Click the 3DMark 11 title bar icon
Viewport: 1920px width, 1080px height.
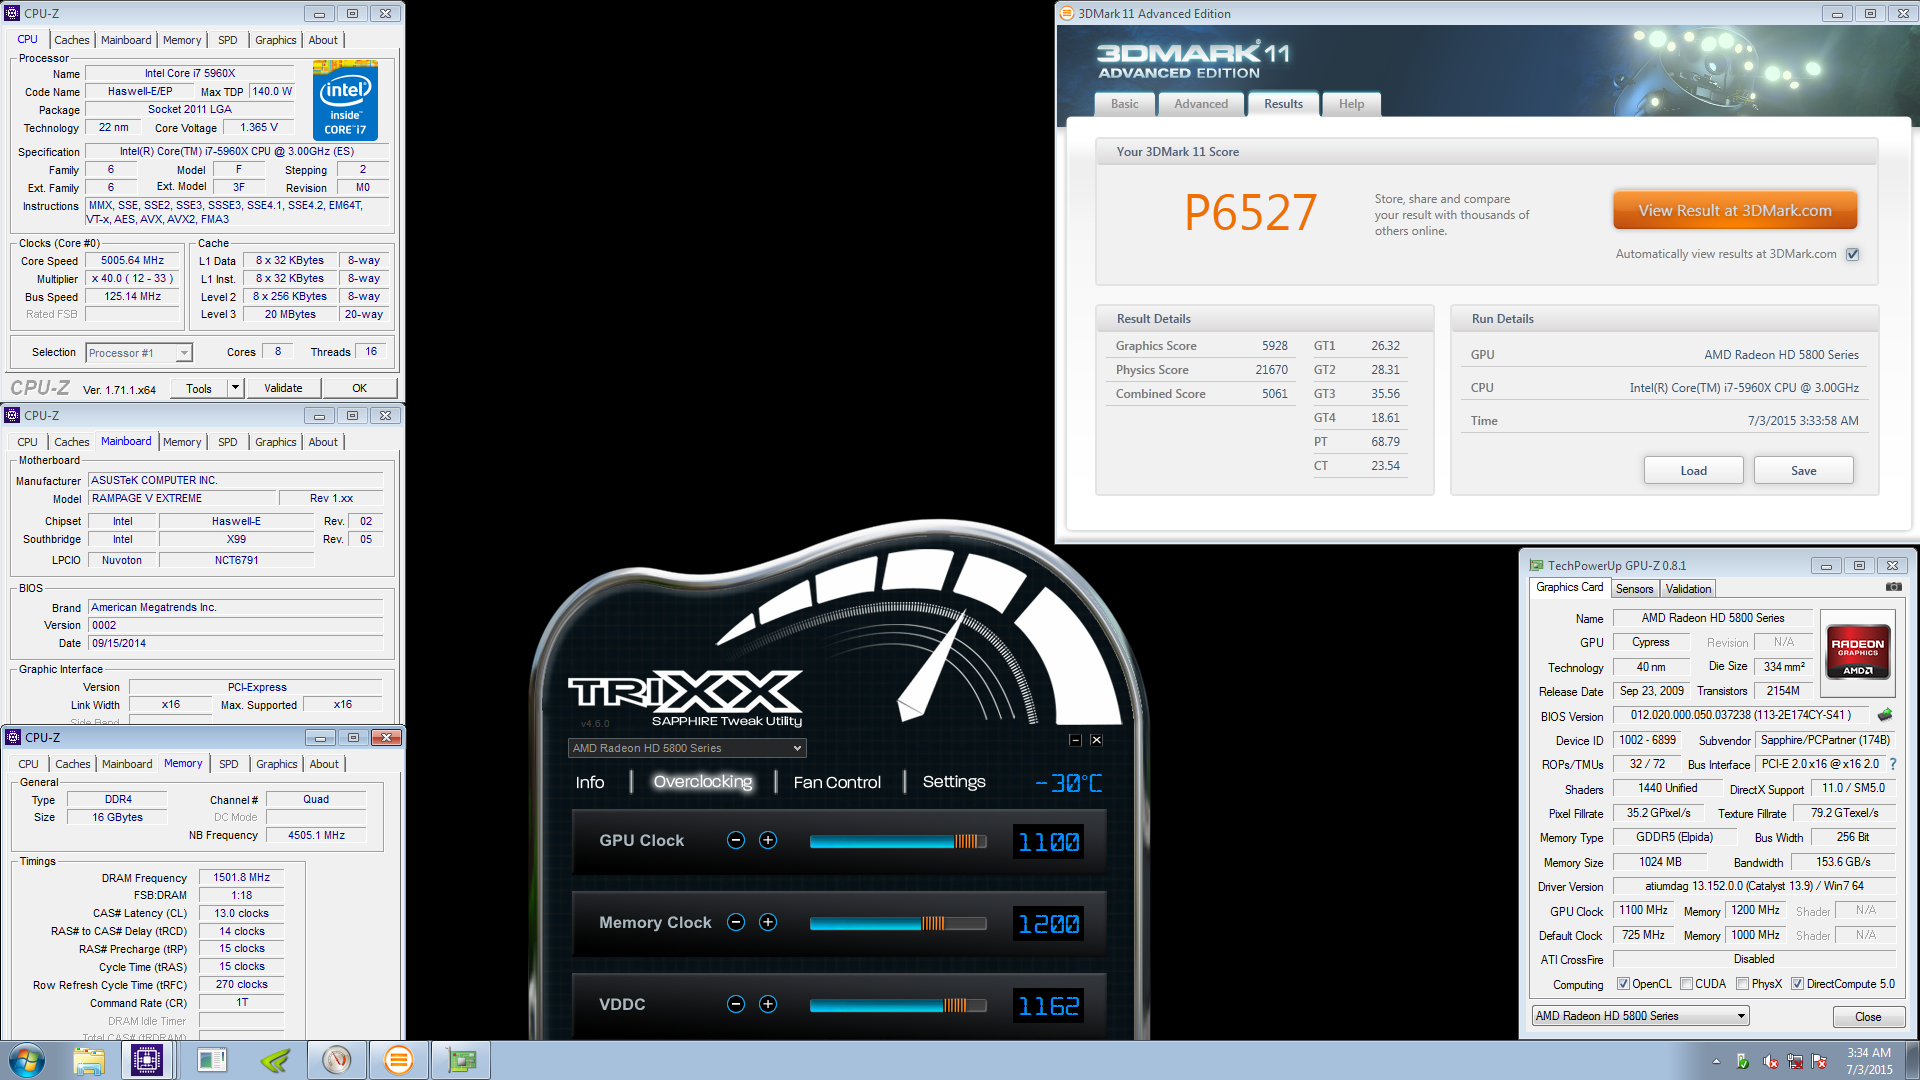point(1067,13)
